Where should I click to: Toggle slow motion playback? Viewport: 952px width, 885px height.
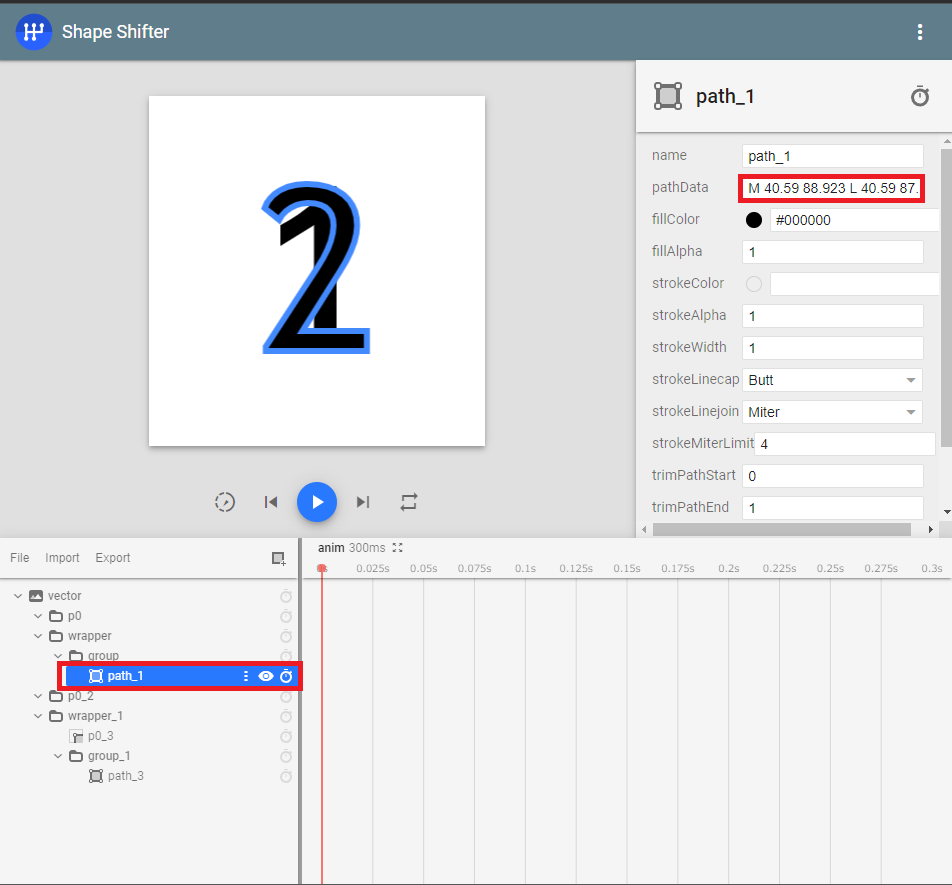click(225, 502)
